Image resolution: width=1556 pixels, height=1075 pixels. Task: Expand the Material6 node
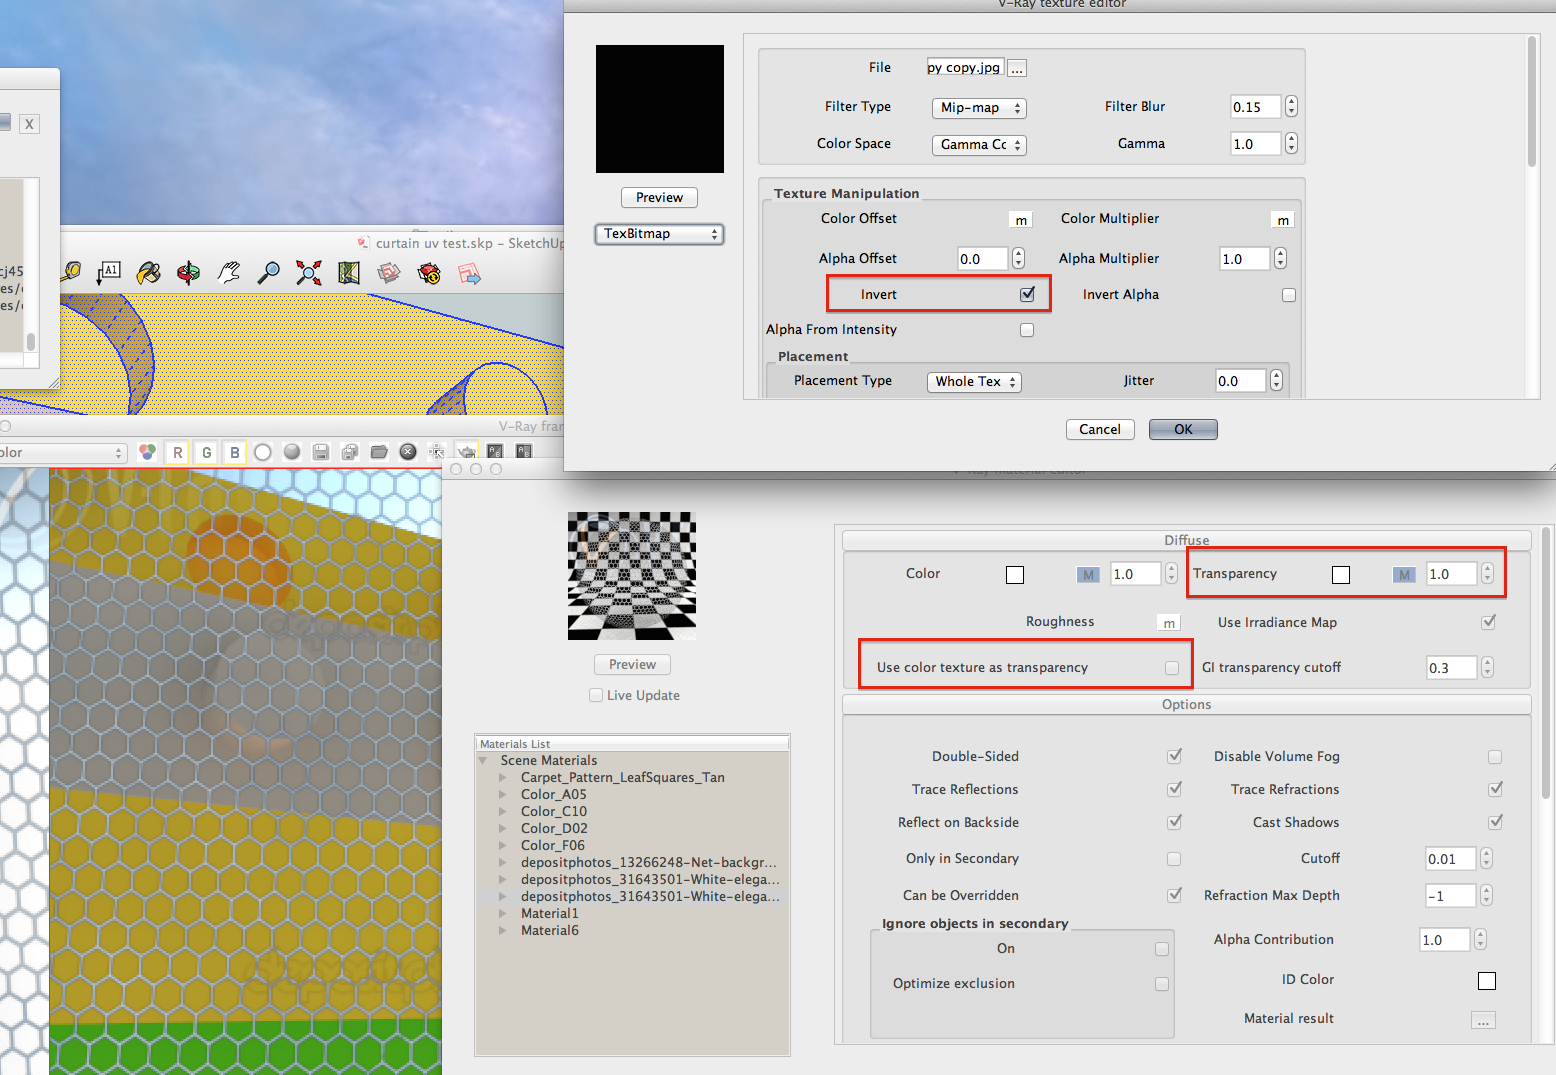coord(503,930)
